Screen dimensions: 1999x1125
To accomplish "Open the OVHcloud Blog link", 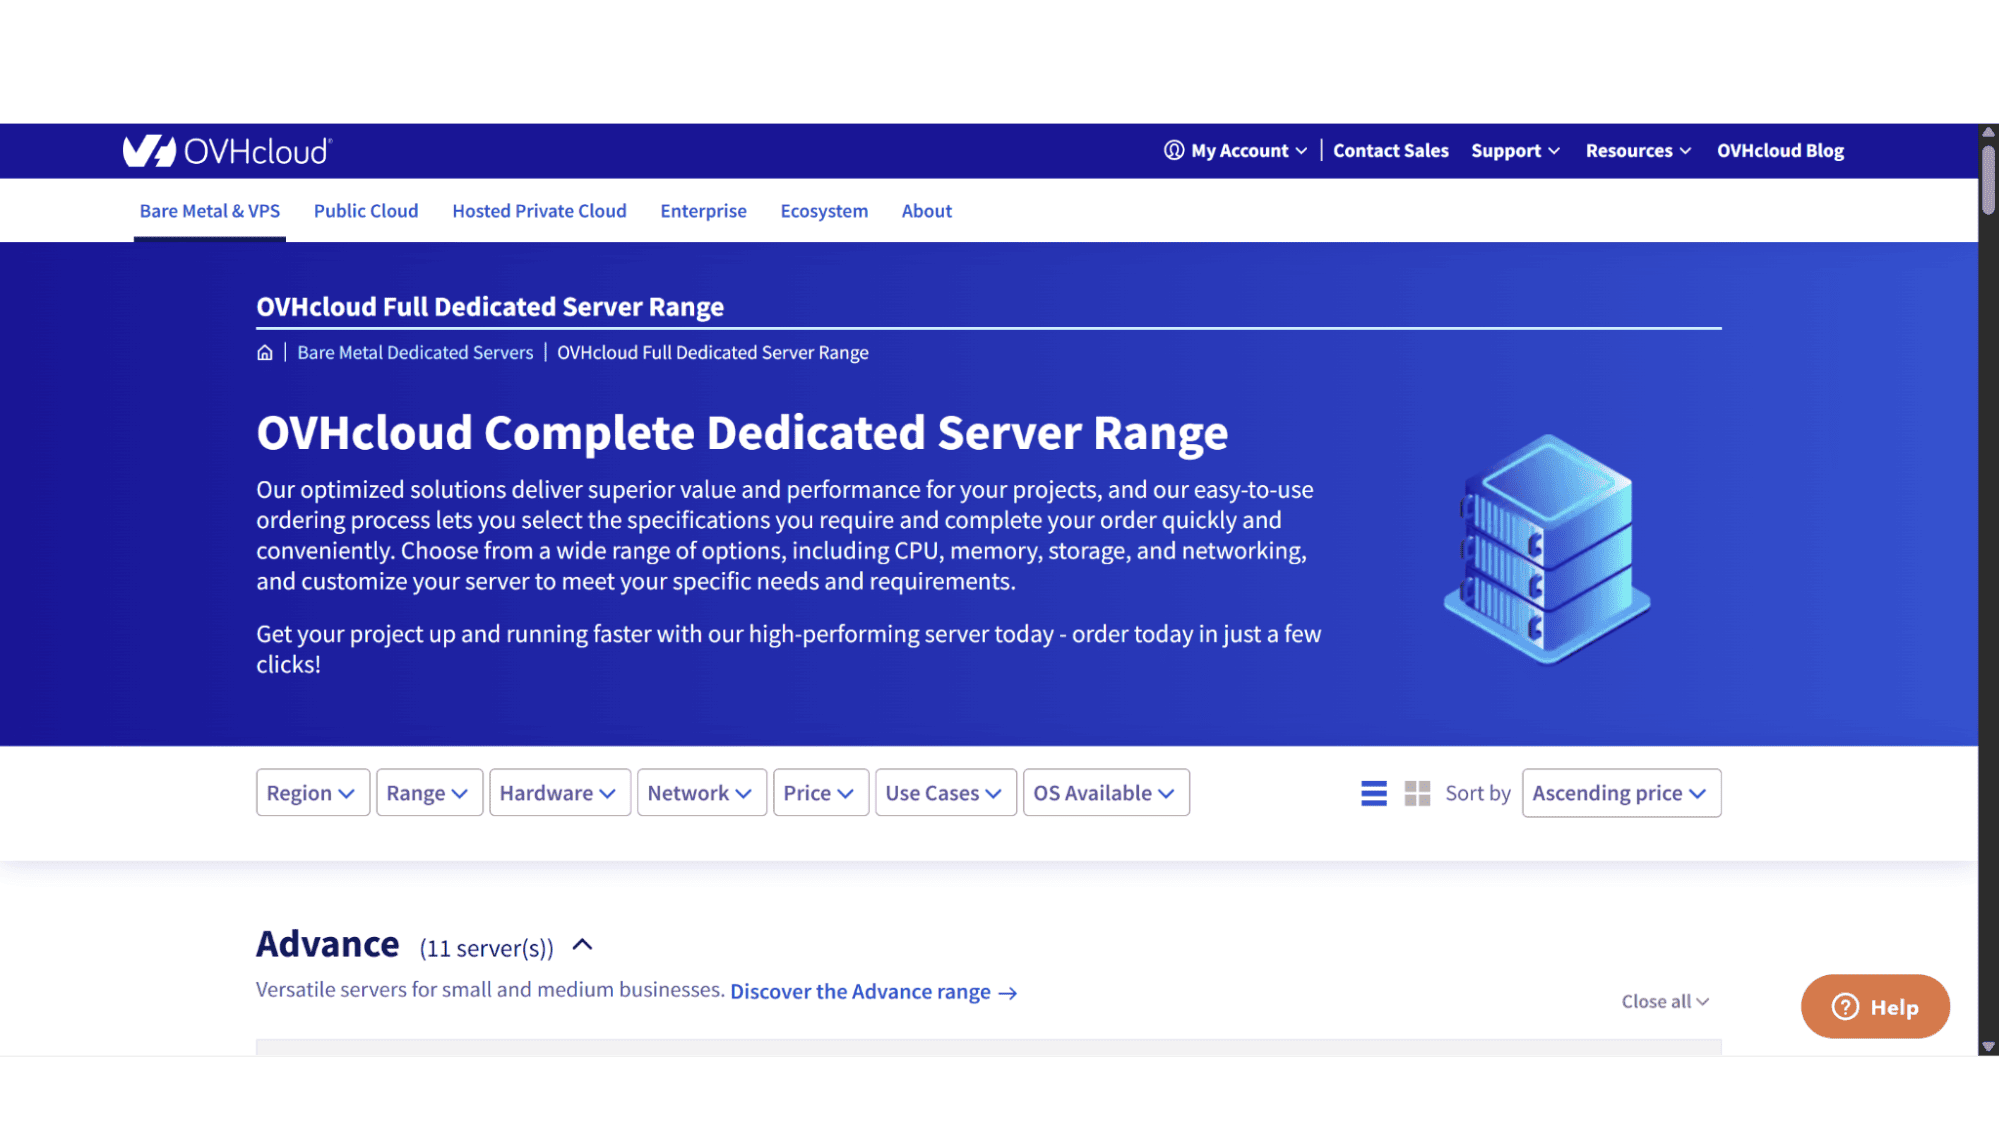I will [x=1780, y=150].
